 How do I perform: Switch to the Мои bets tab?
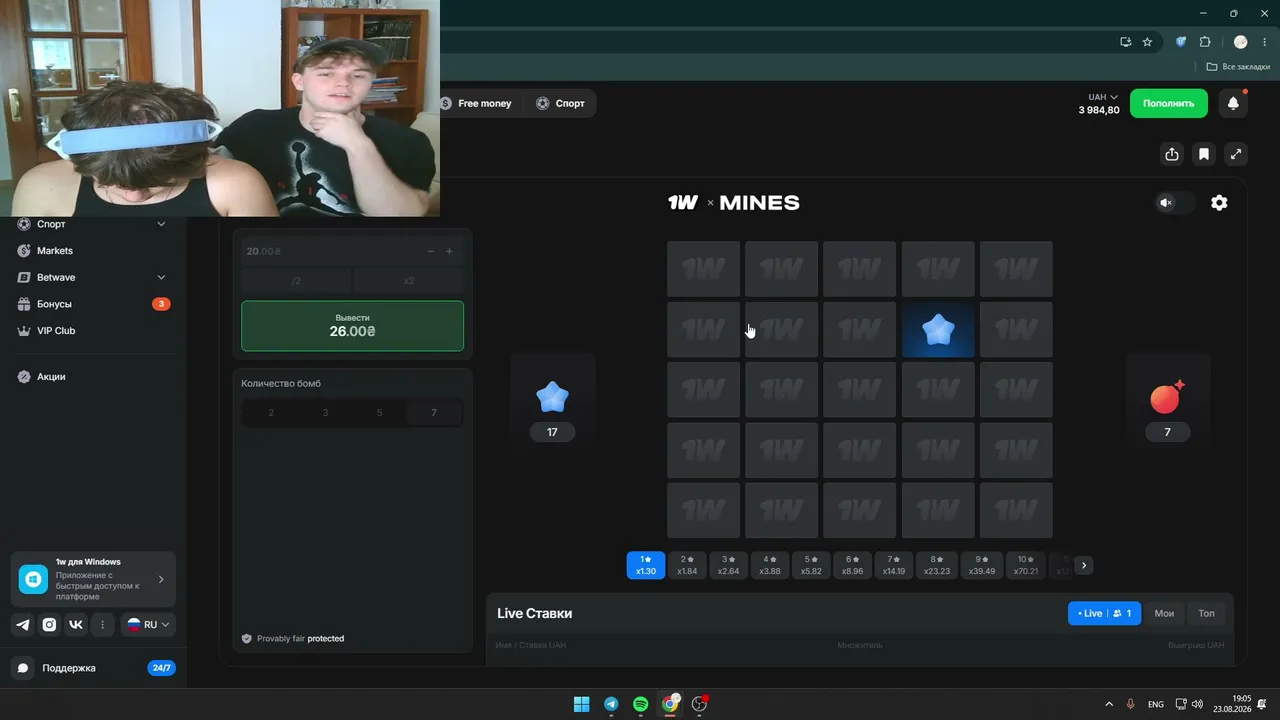(x=1164, y=613)
